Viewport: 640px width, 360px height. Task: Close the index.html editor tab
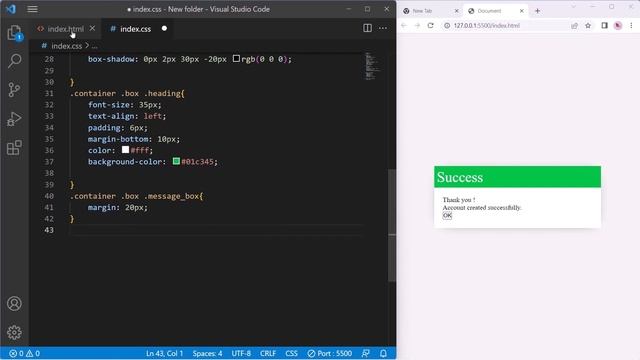coord(92,29)
